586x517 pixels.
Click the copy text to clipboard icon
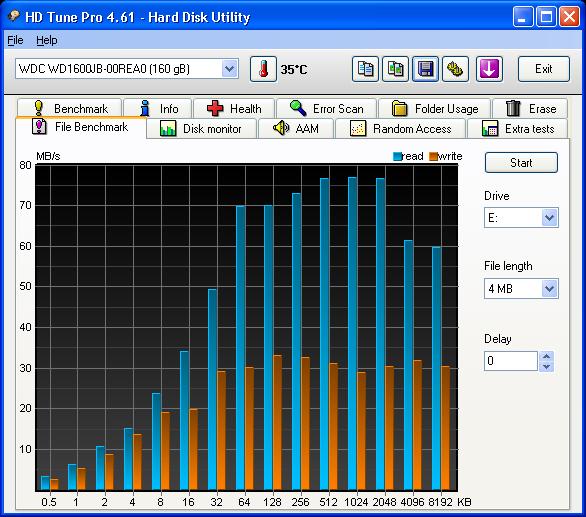365,69
